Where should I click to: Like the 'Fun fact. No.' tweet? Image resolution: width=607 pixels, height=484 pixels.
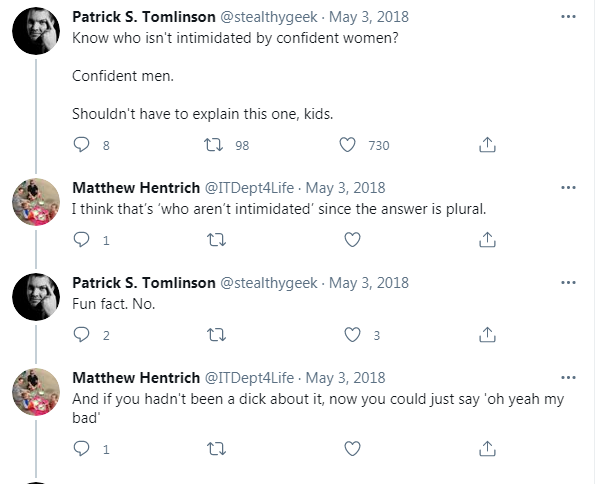tap(352, 335)
